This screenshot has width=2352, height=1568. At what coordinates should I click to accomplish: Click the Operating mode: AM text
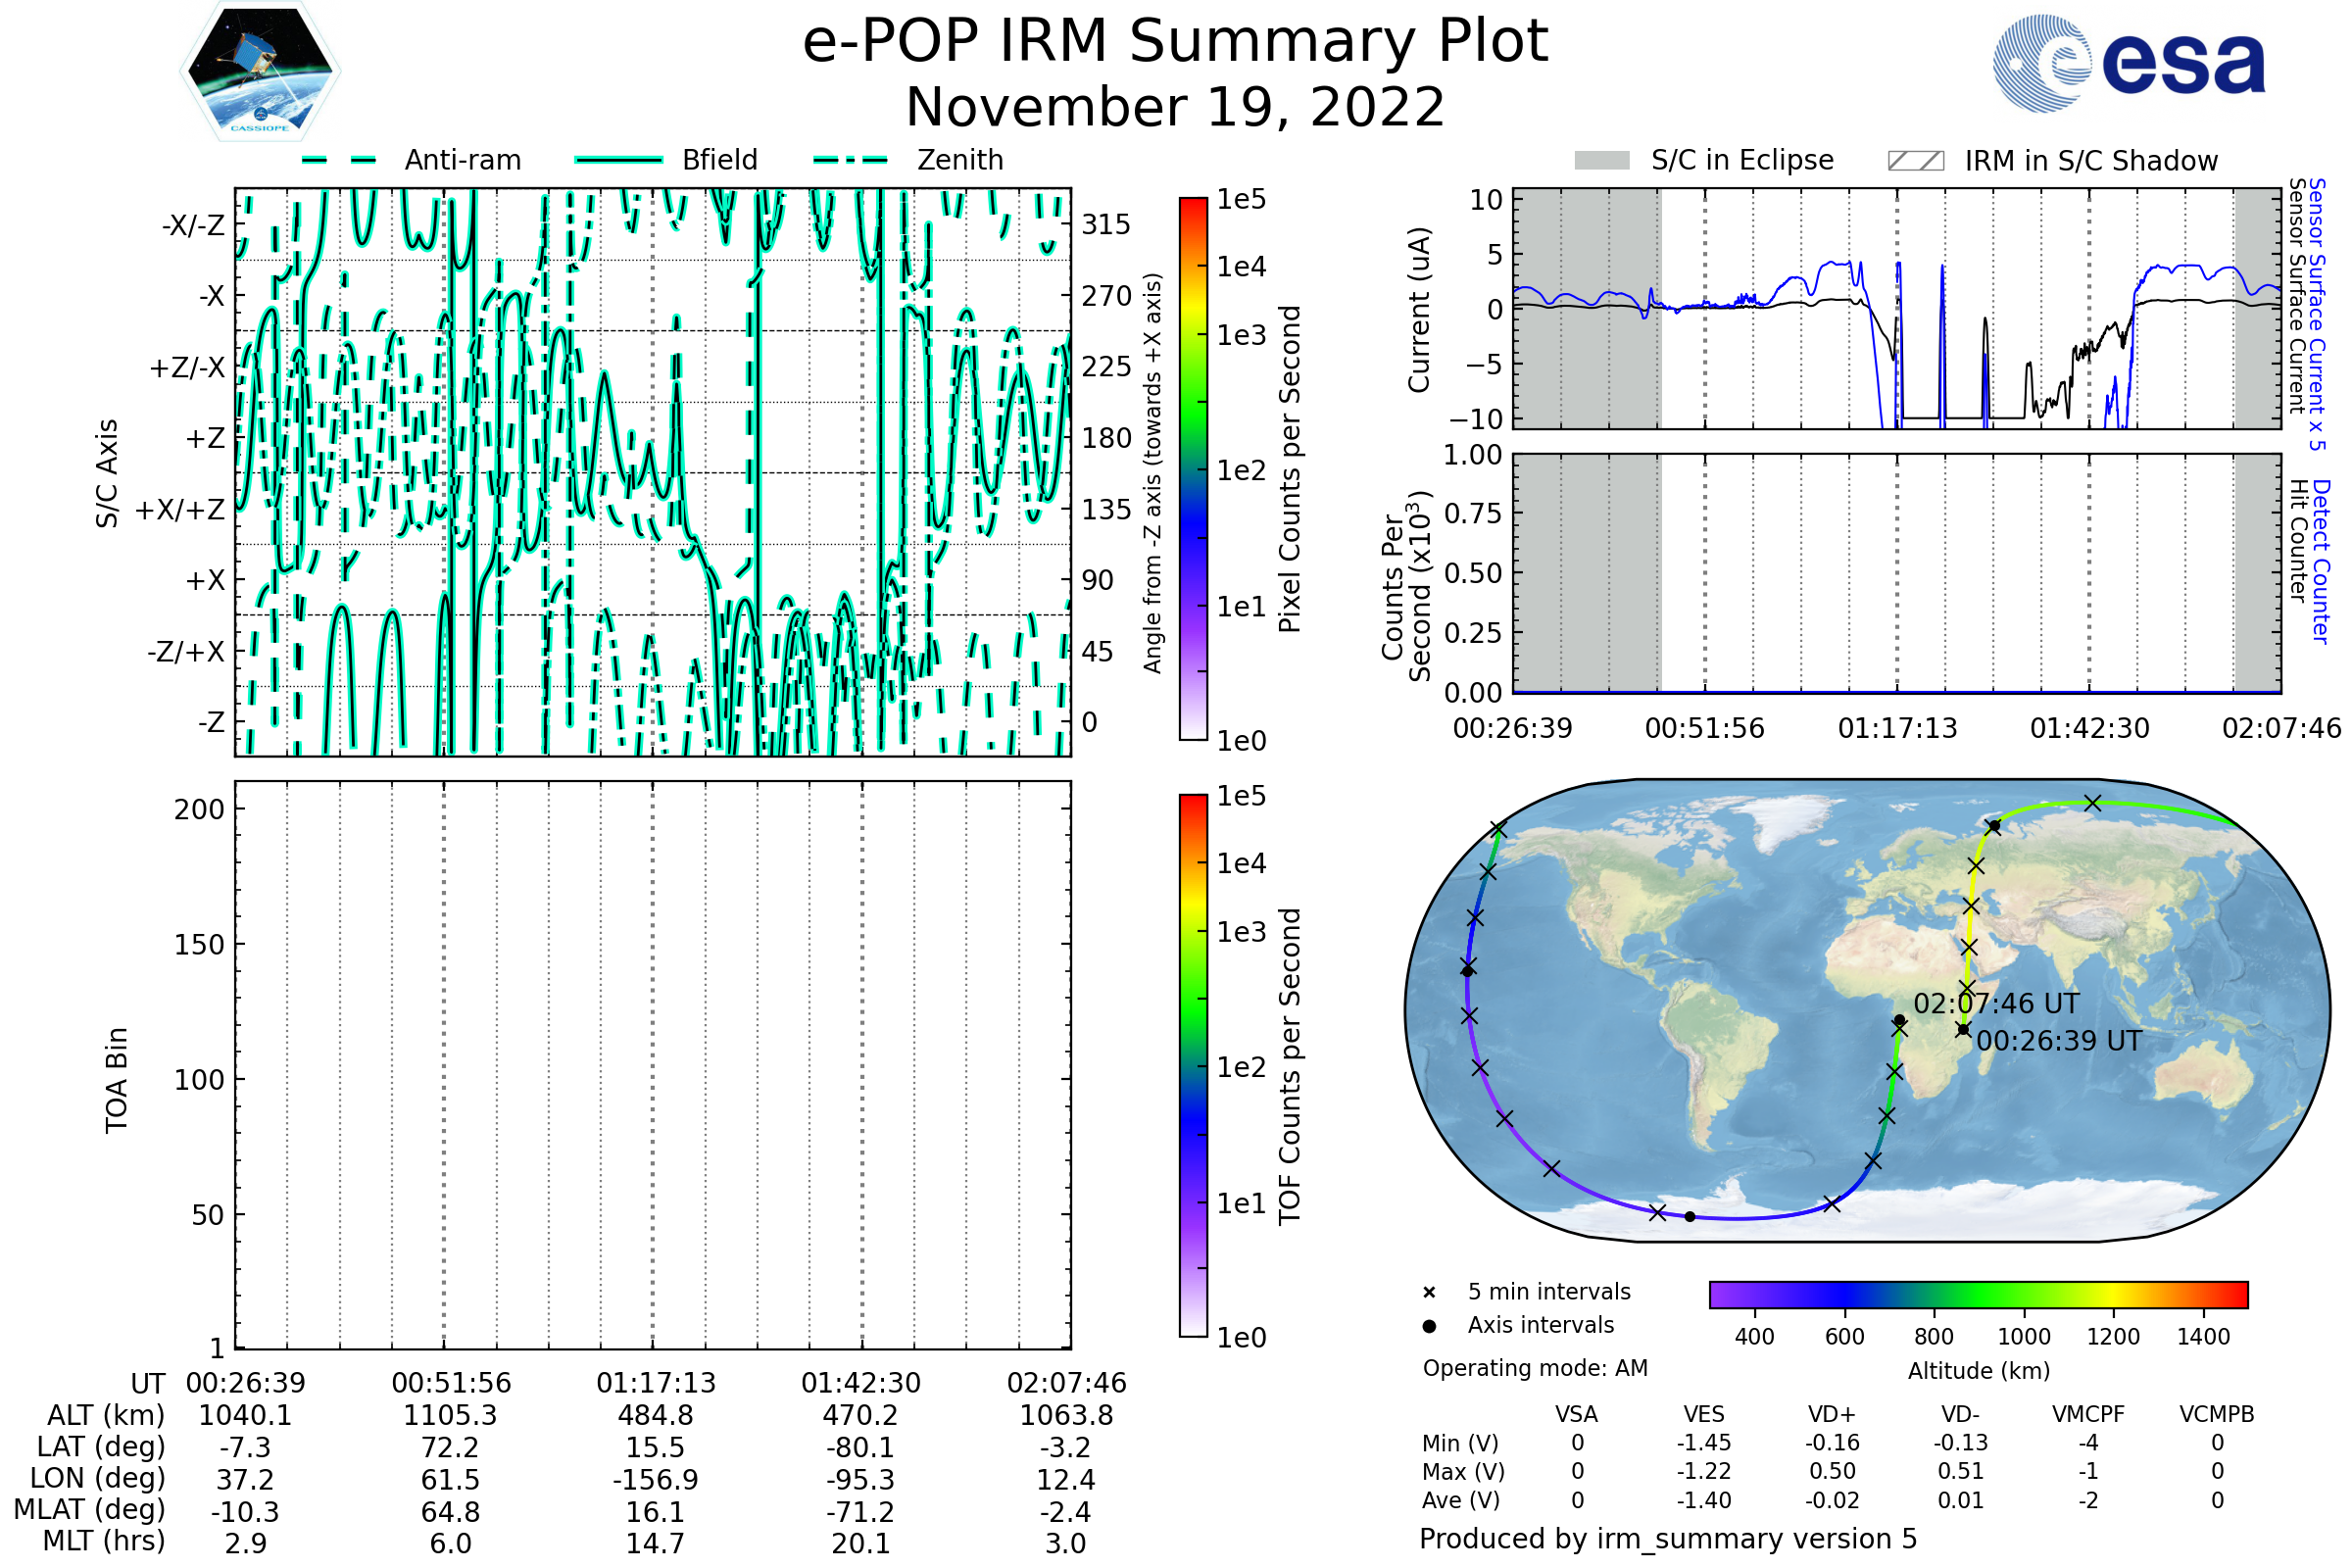(1535, 1368)
